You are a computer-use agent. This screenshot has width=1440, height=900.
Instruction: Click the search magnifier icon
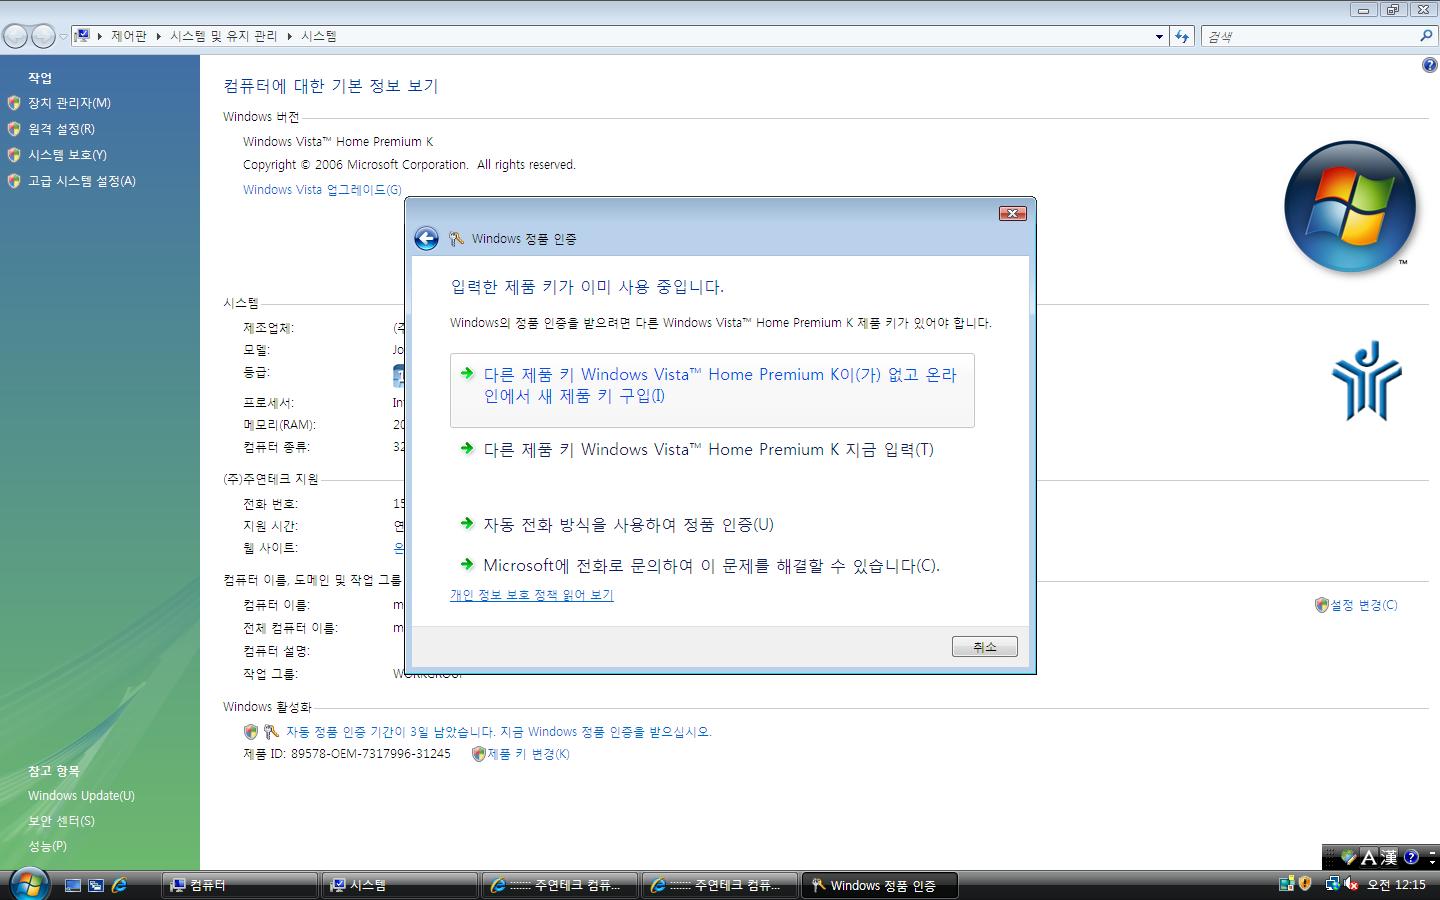[1426, 36]
